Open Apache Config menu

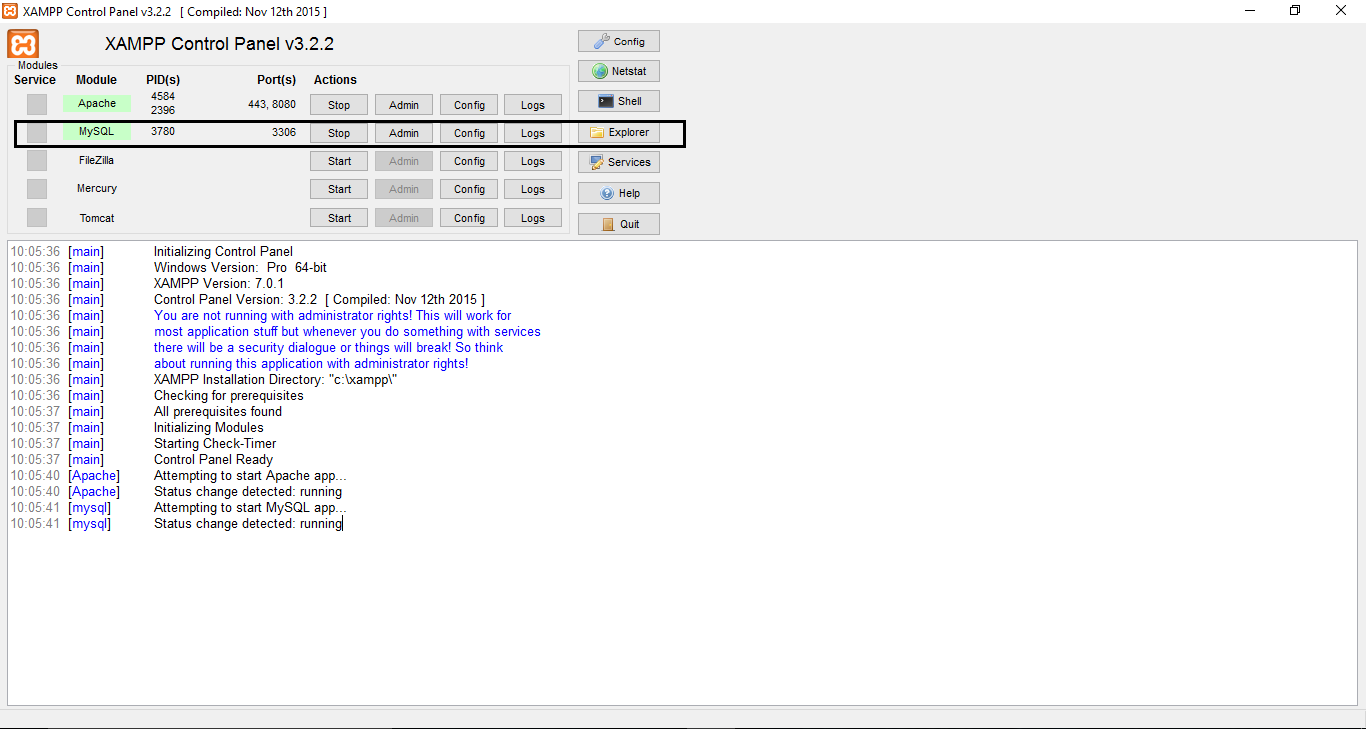[x=469, y=105]
